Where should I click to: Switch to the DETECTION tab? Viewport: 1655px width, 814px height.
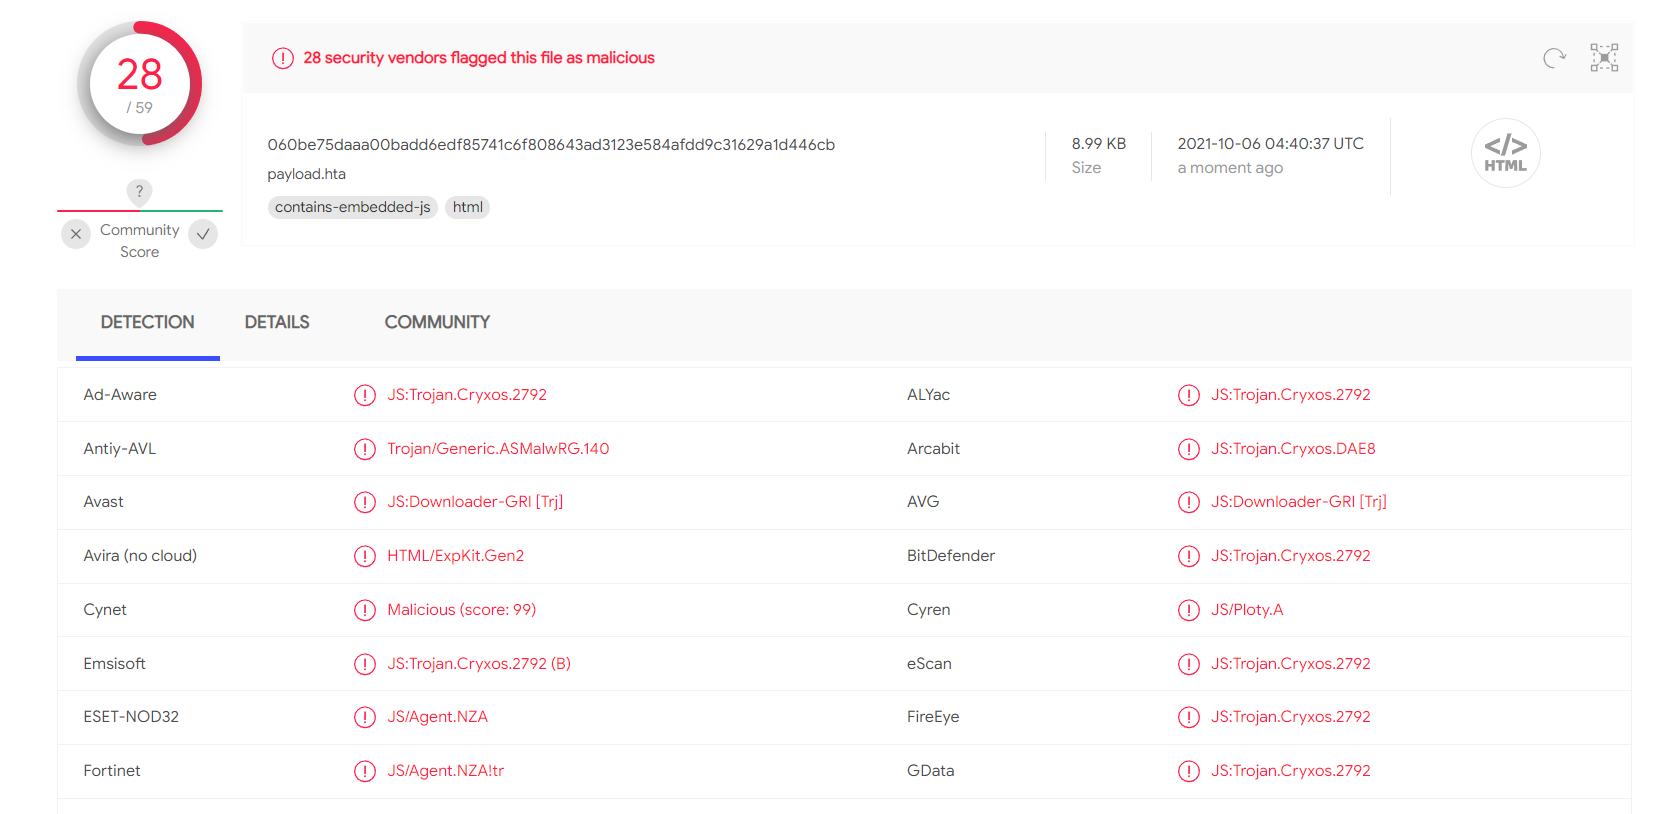coord(148,322)
